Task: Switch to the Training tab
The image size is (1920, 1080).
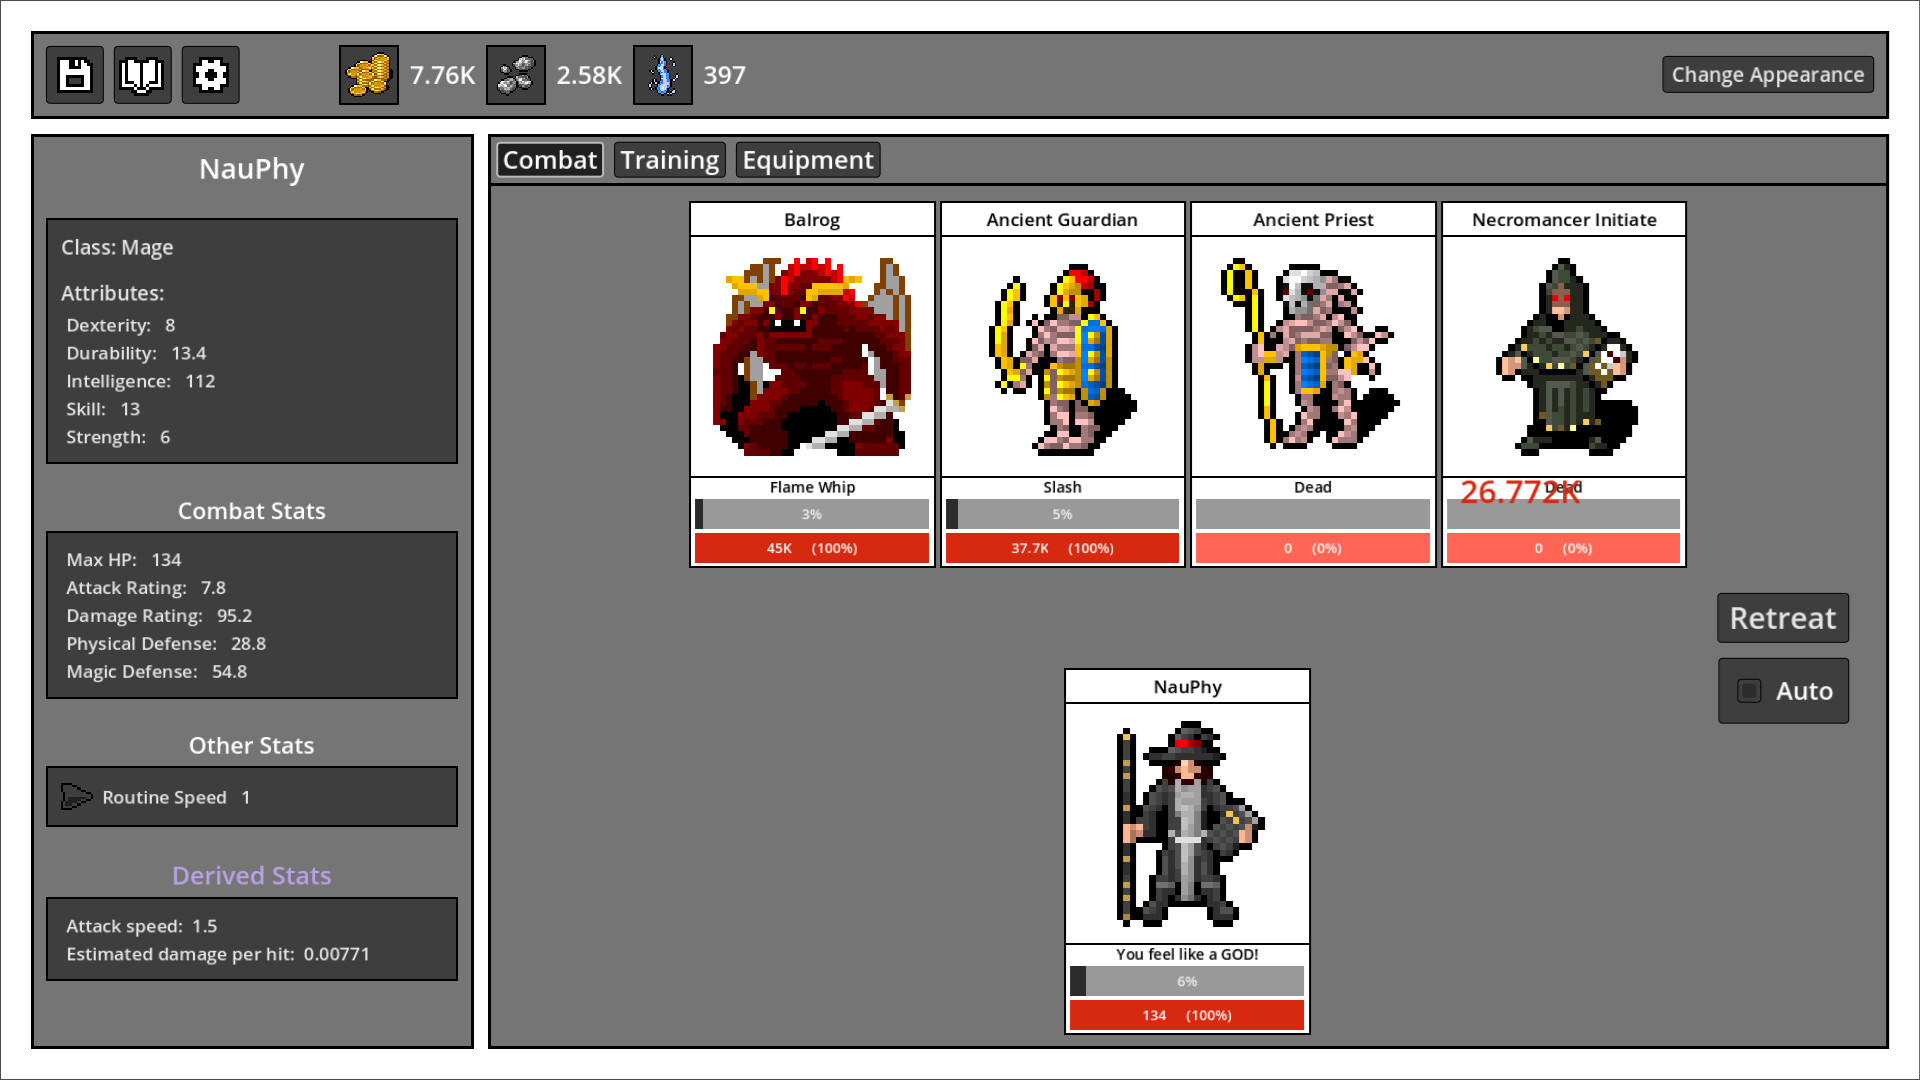Action: tap(669, 159)
